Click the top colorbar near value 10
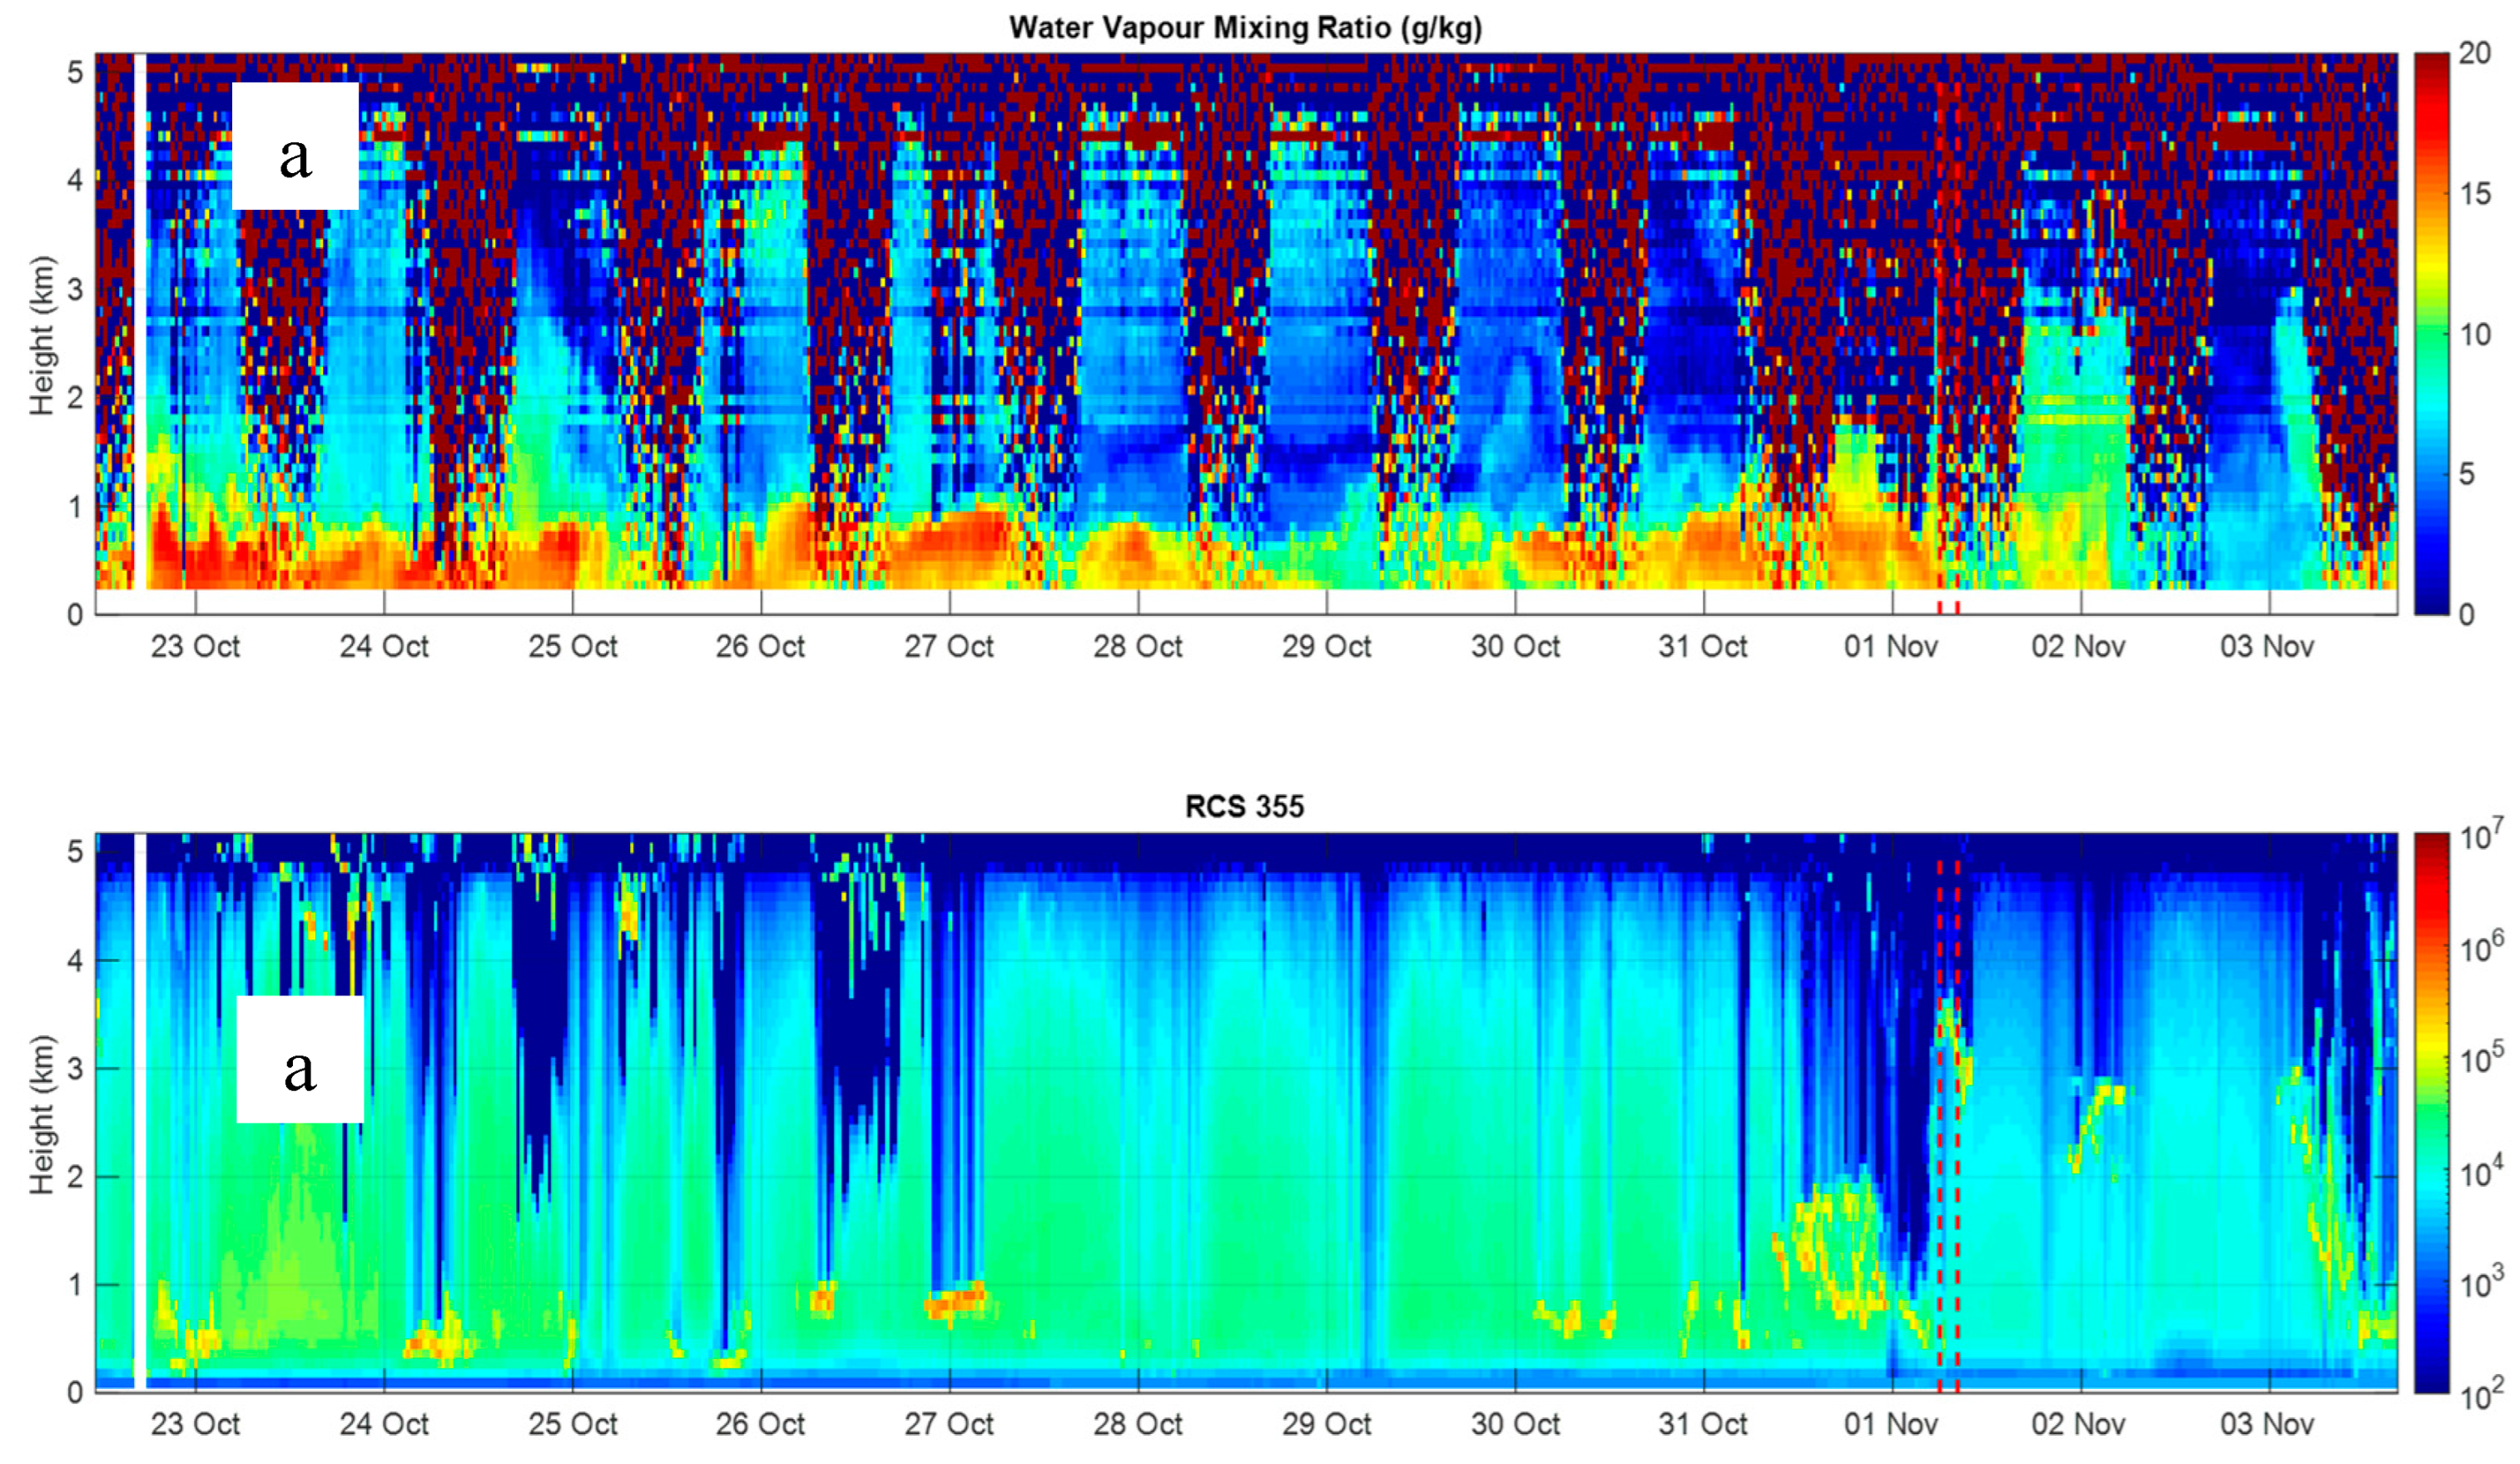Screen dimensions: 2520x1464 [2432, 333]
